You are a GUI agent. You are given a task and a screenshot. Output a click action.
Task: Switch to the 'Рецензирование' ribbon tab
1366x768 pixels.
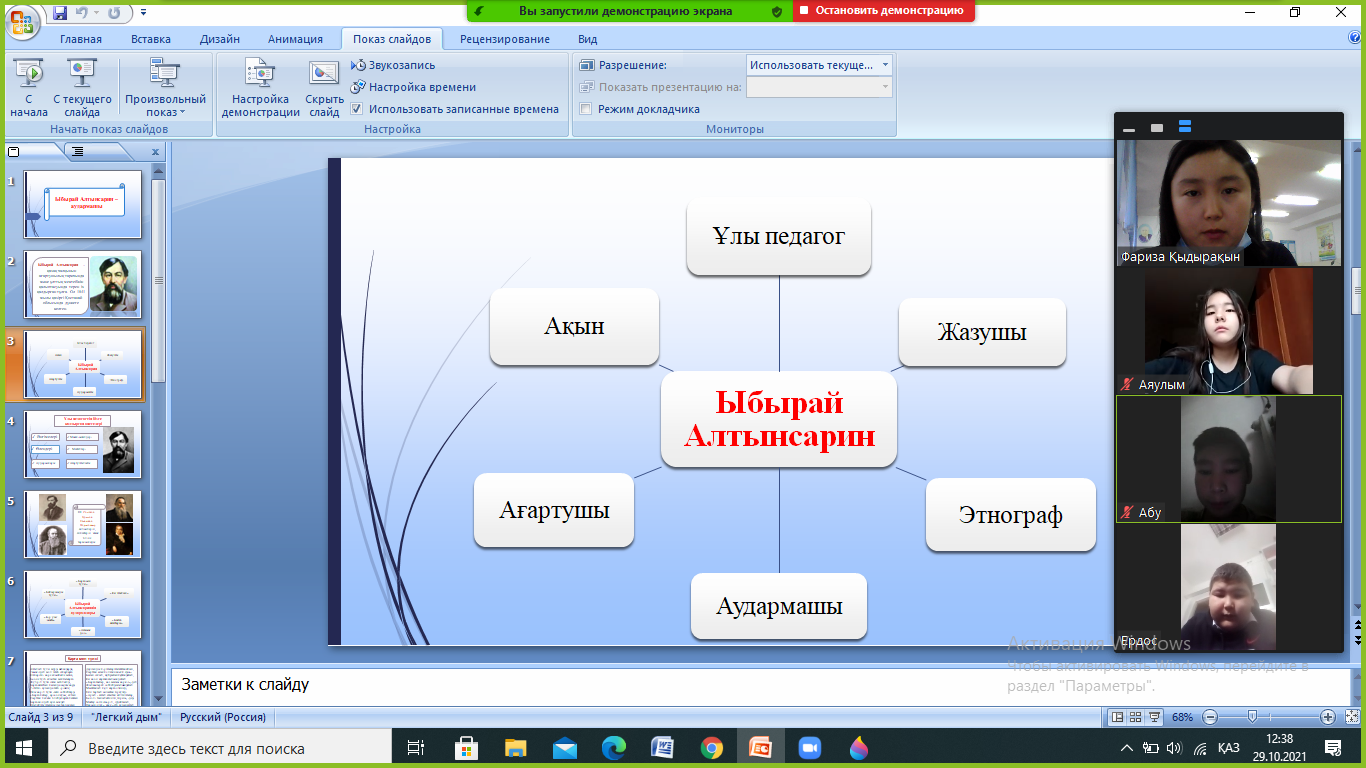click(504, 39)
